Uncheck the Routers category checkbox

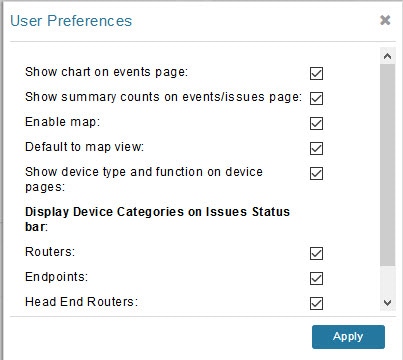click(316, 253)
